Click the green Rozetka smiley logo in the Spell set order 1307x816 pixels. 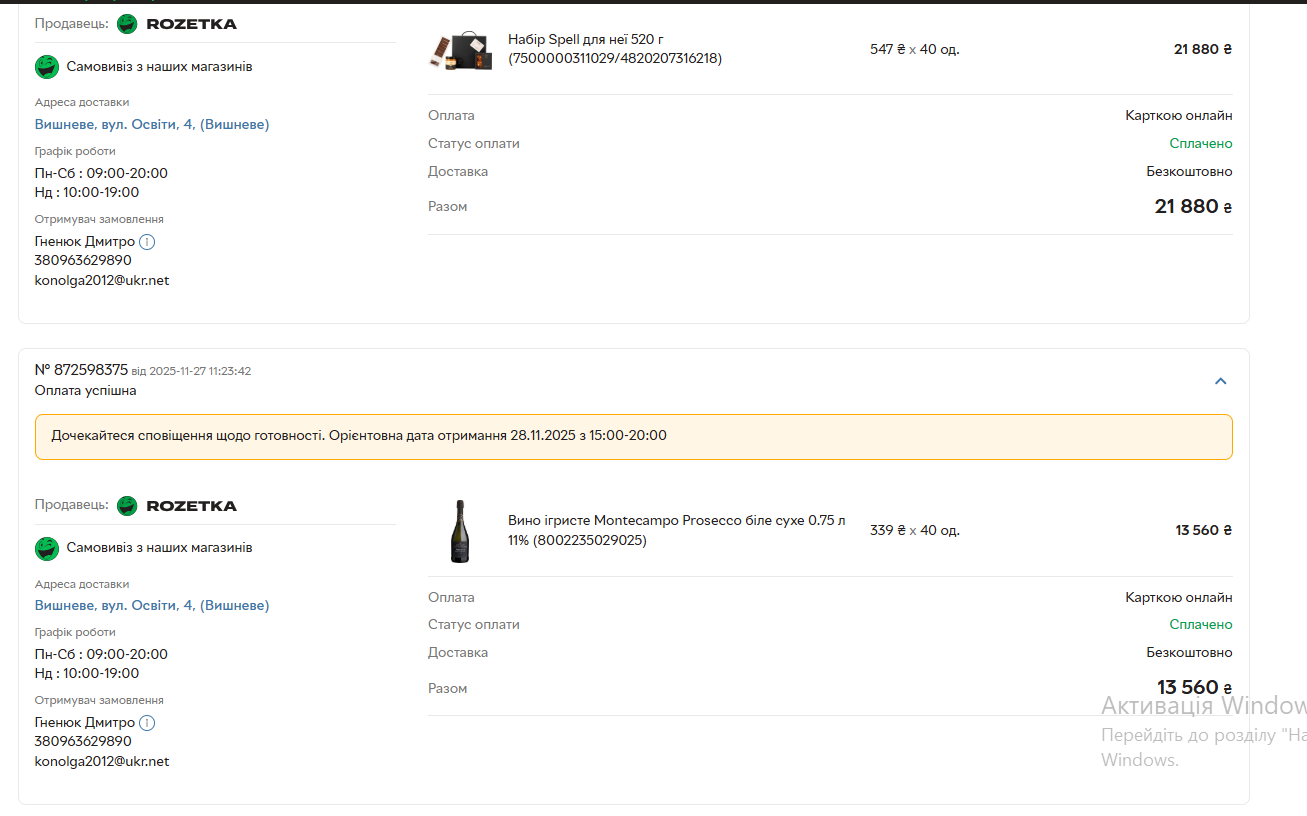127,24
